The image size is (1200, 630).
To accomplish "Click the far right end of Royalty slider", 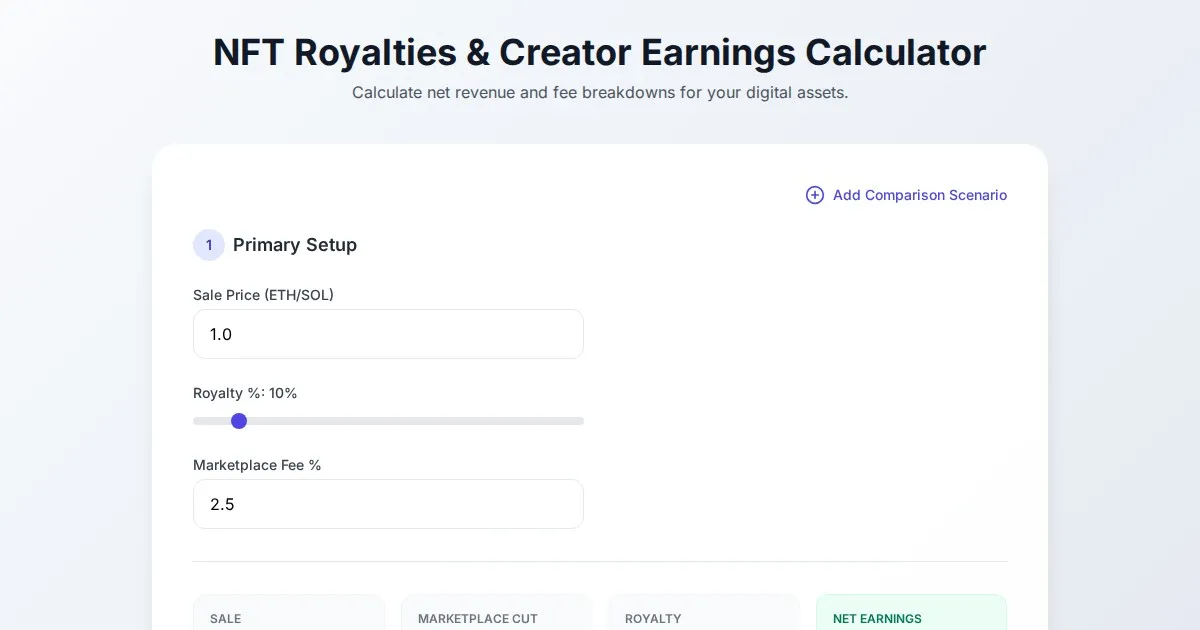I will click(581, 421).
